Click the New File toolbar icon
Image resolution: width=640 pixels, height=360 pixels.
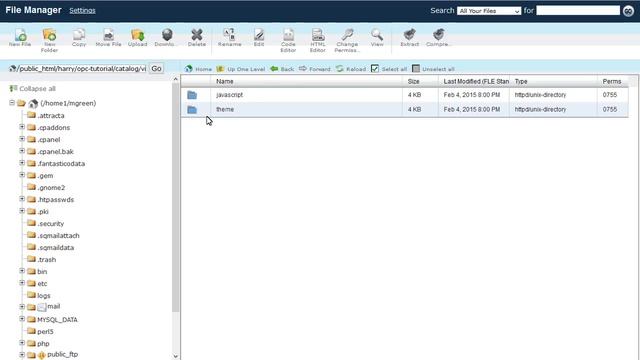[x=20, y=38]
